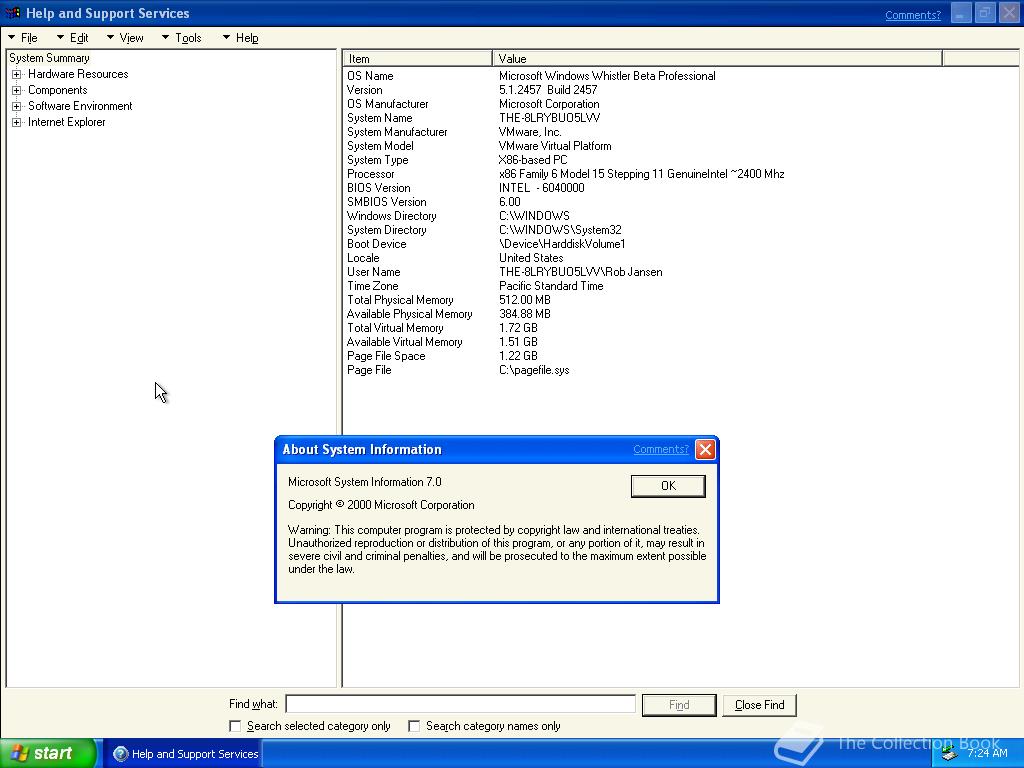The width and height of the screenshot is (1024, 768).
Task: Select Page File Space item
Action: pyautogui.click(x=386, y=357)
